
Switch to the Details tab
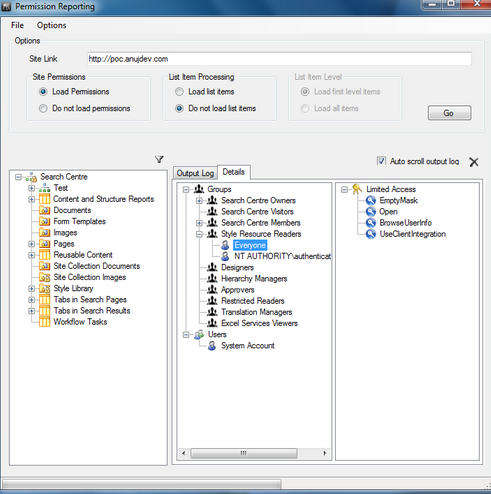[x=234, y=172]
